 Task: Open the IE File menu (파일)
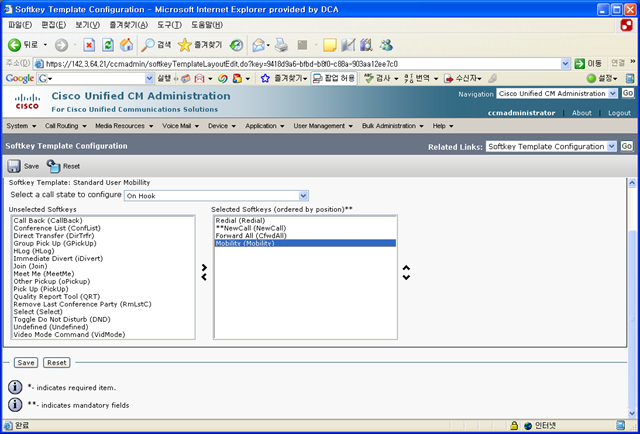point(20,25)
